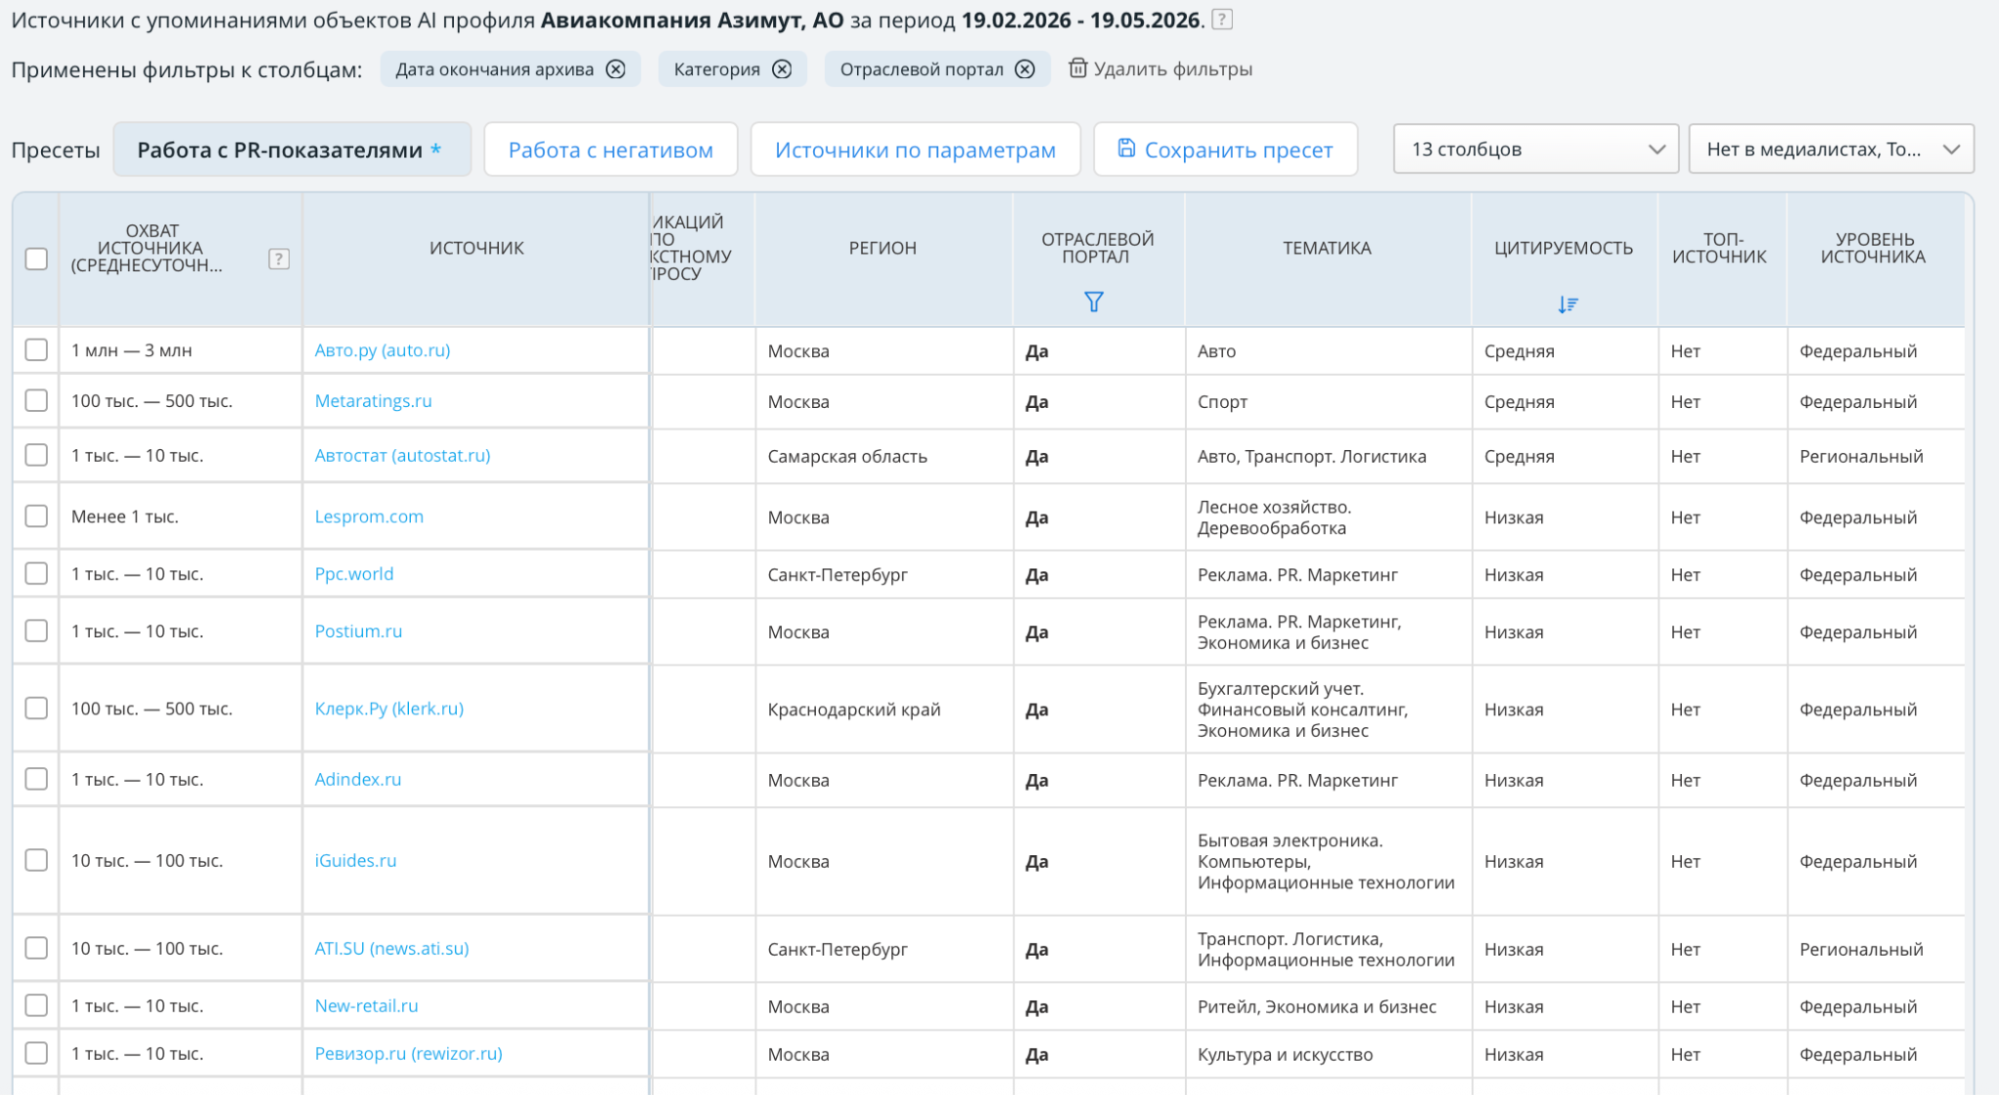The height and width of the screenshot is (1096, 1999).
Task: Open the help icon in the 'Охват источника' header
Action: point(279,259)
